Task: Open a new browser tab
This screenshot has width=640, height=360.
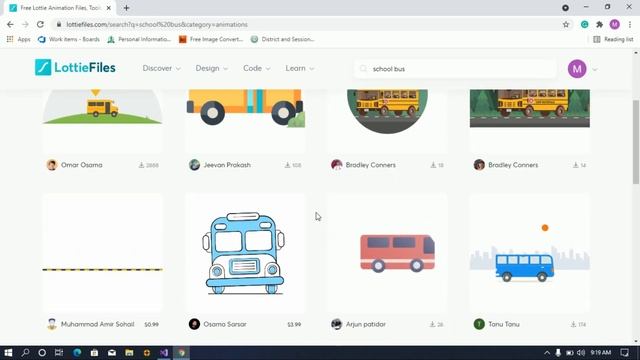Action: (x=126, y=8)
